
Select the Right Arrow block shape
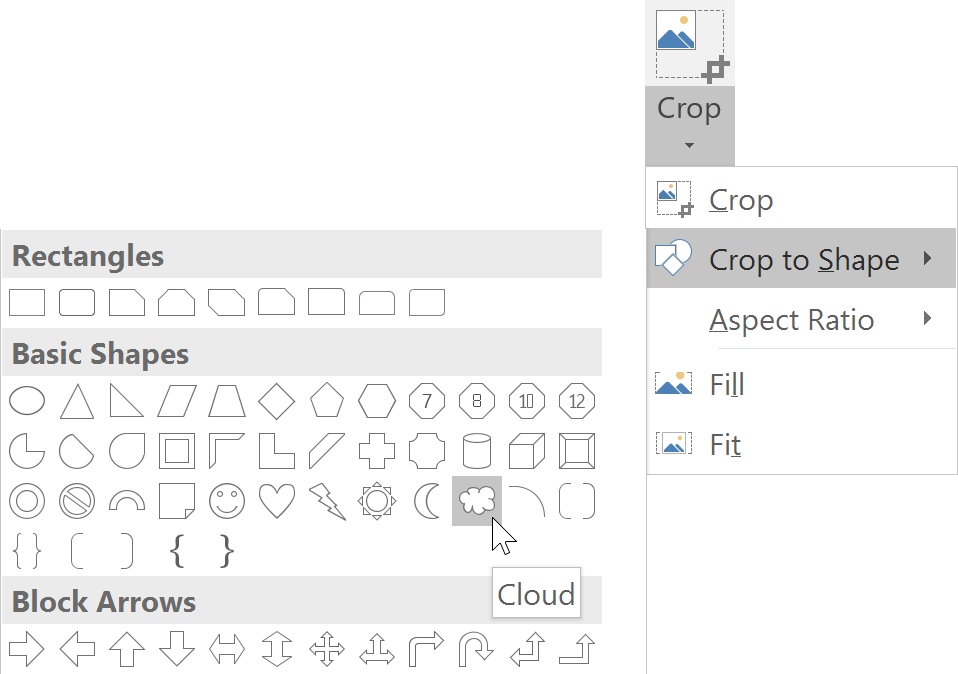(26, 648)
